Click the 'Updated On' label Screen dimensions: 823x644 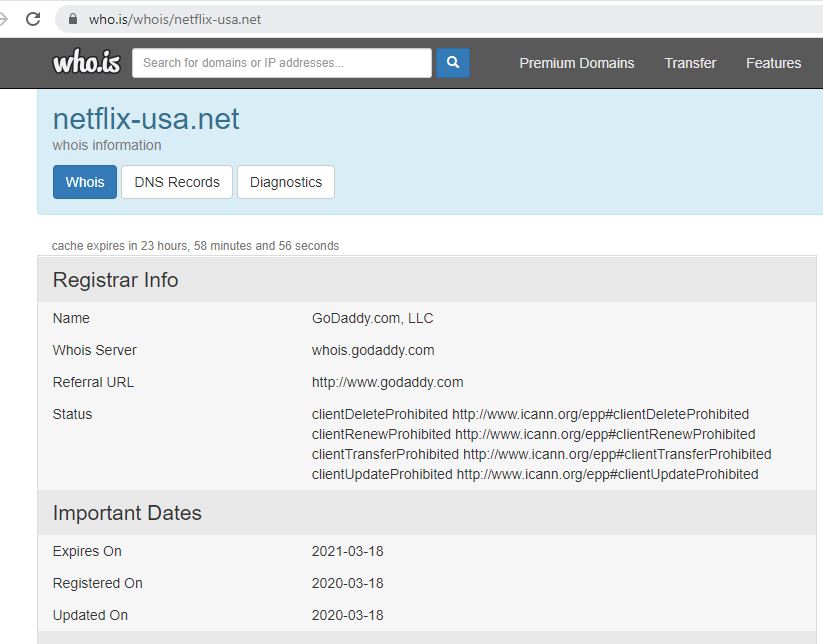pos(90,615)
